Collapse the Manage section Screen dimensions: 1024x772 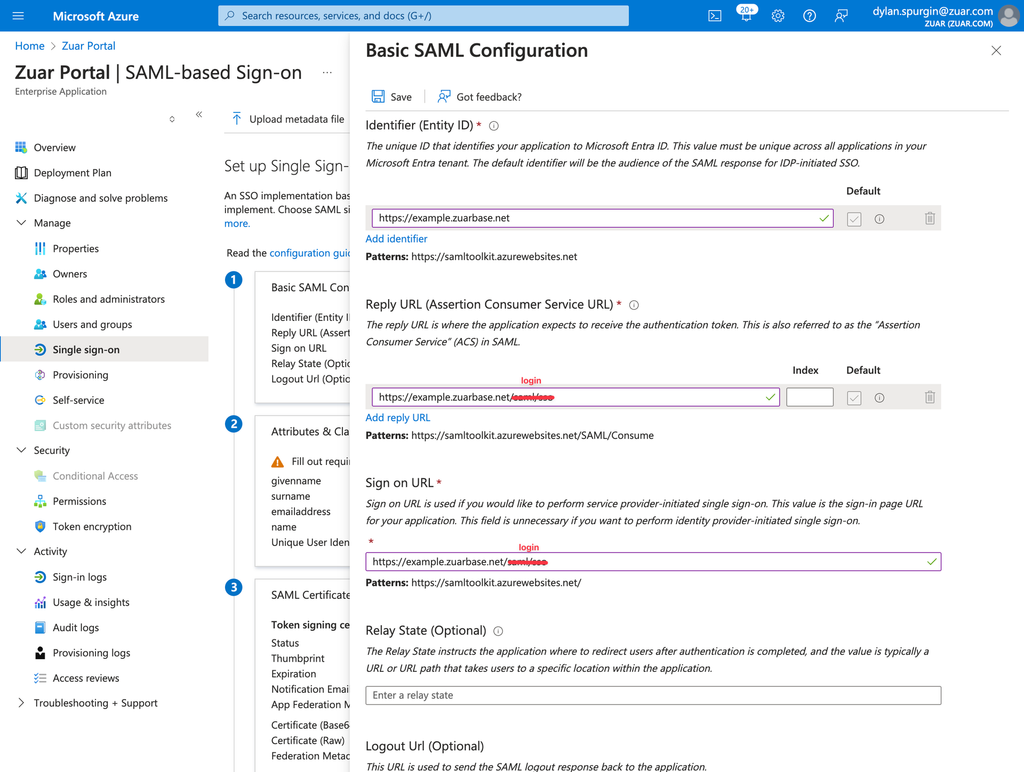[21, 223]
